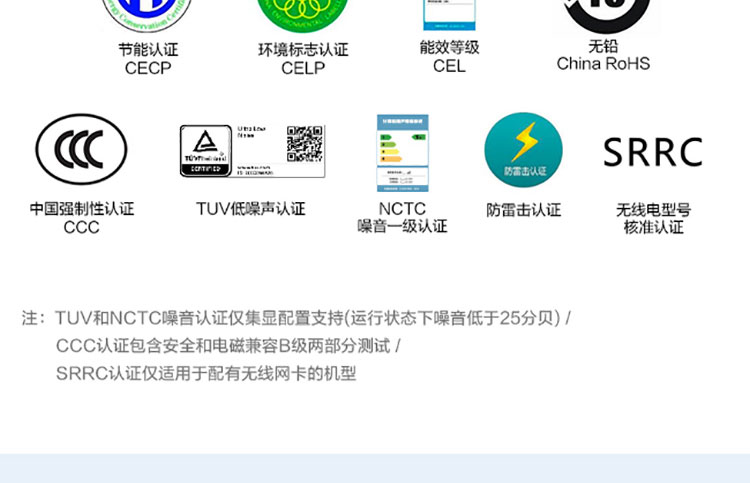The width and height of the screenshot is (750, 483).
Task: Select the '能效等级 CEL' caption
Action: [449, 57]
